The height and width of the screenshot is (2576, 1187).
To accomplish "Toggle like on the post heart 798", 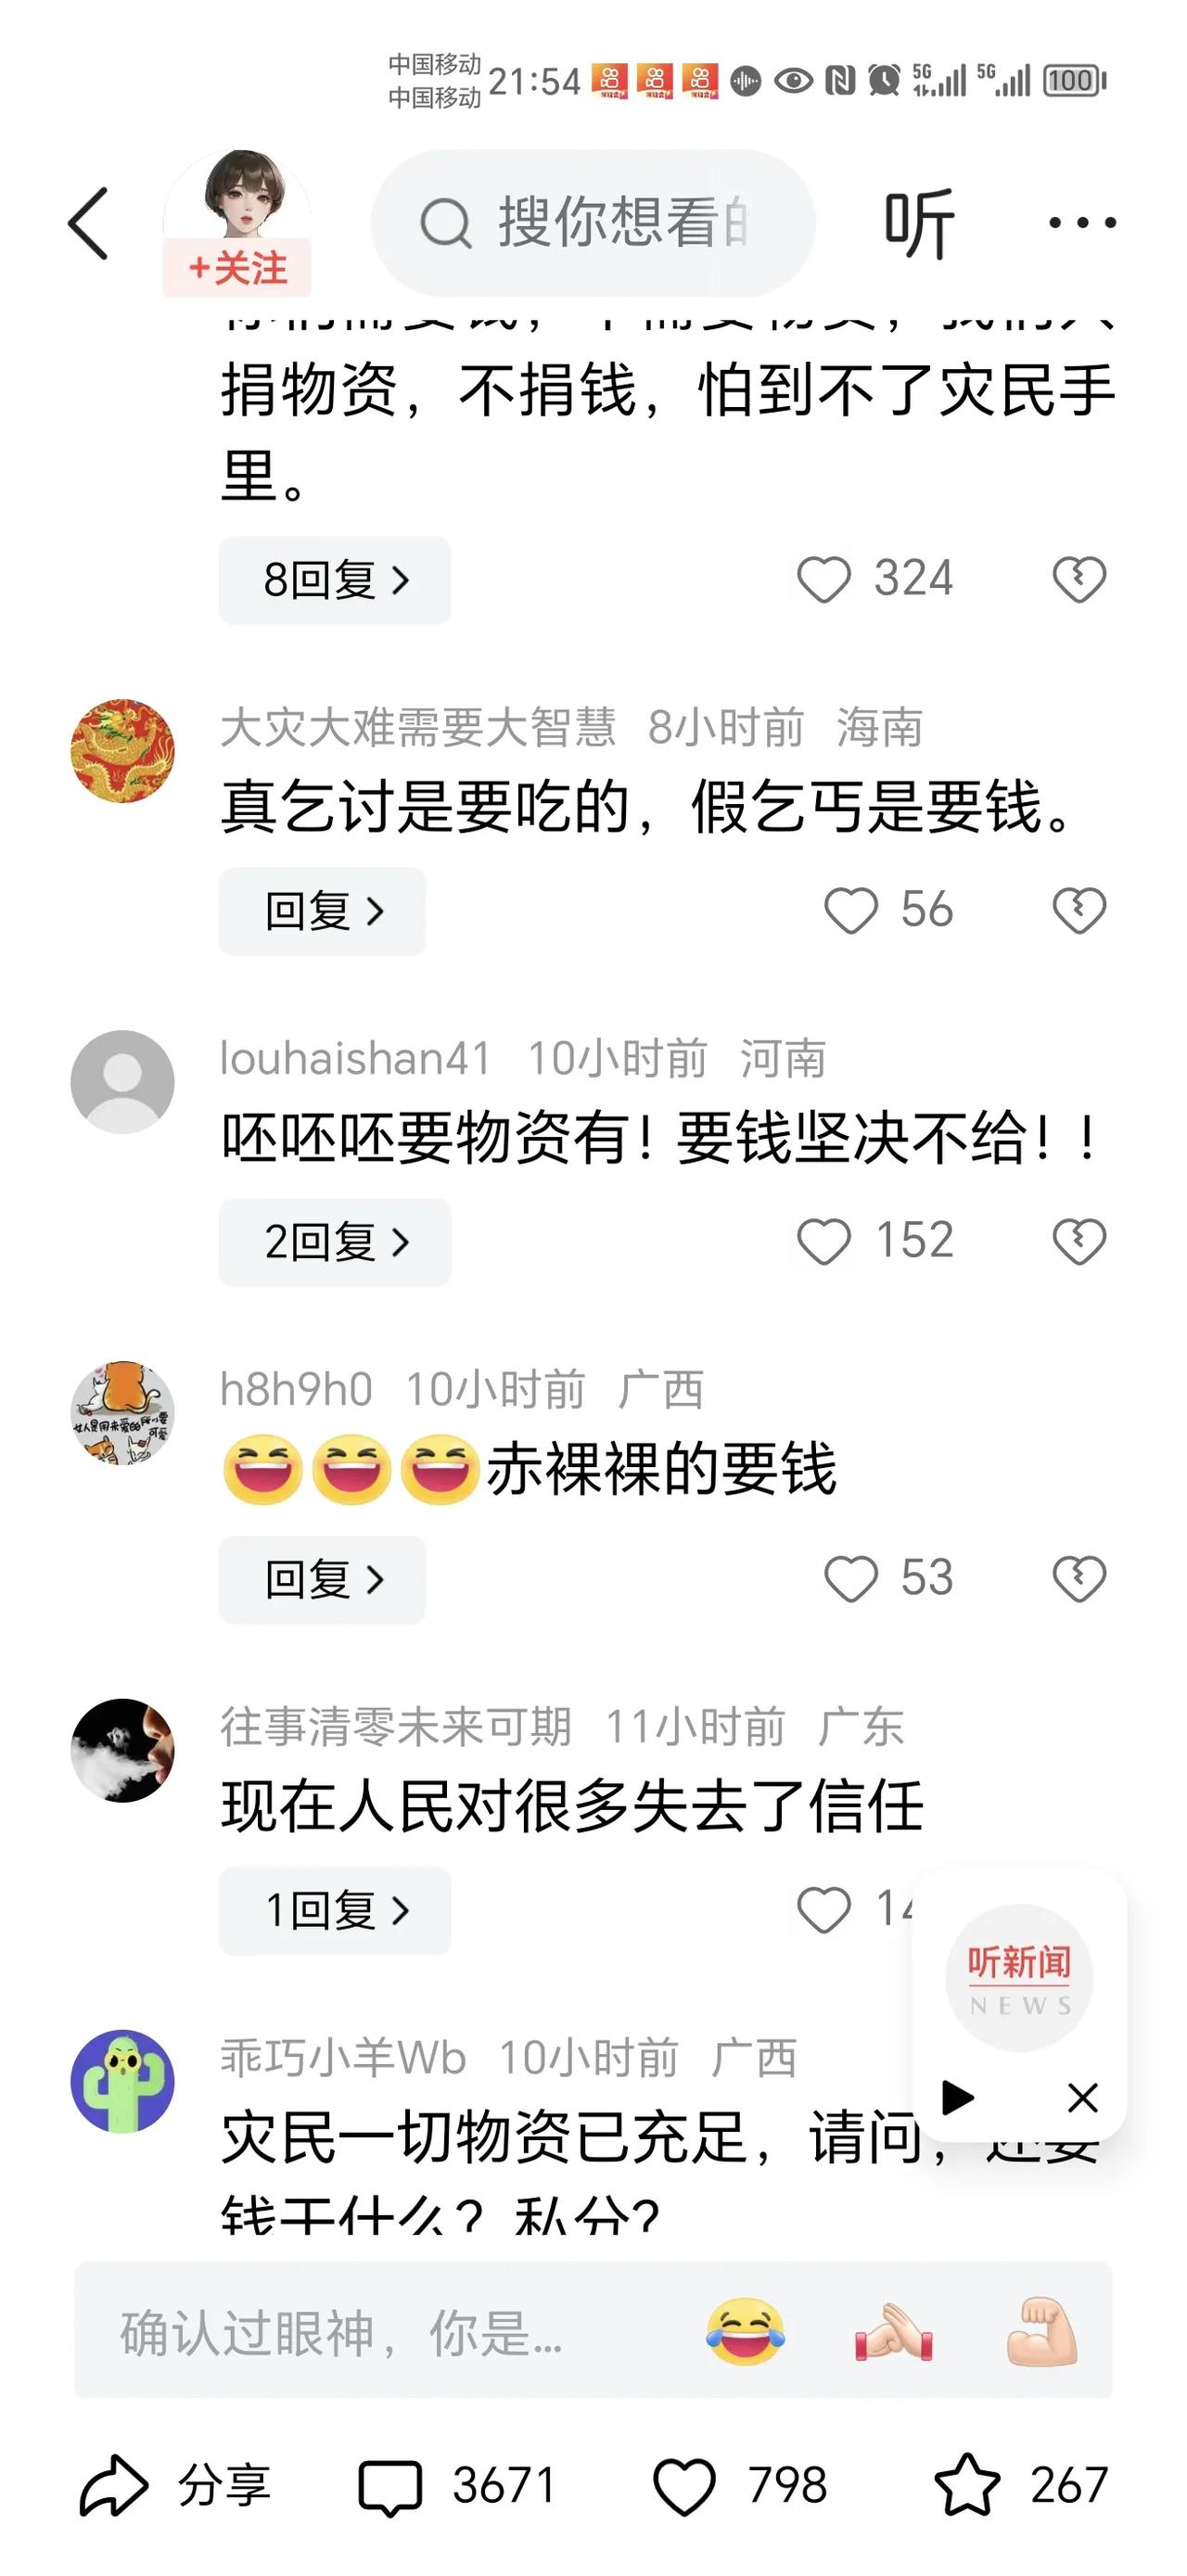I will pos(684,2486).
